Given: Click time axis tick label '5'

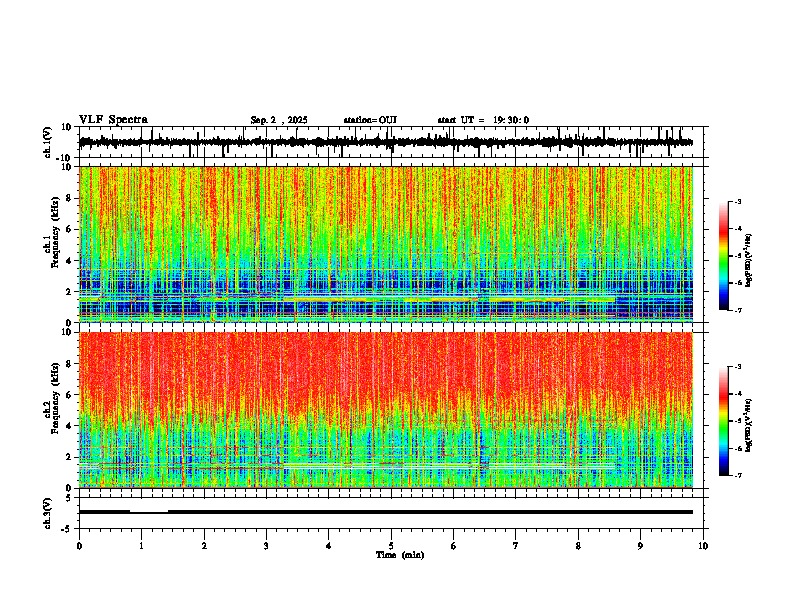Looking at the screenshot, I should coord(391,546).
